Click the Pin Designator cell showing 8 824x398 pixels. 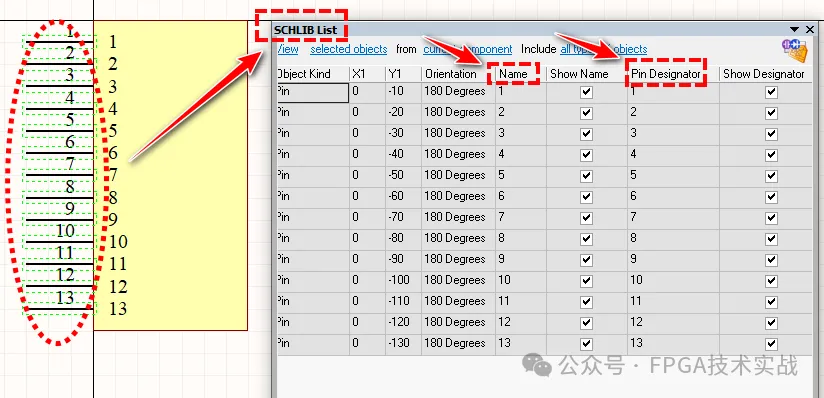673,239
